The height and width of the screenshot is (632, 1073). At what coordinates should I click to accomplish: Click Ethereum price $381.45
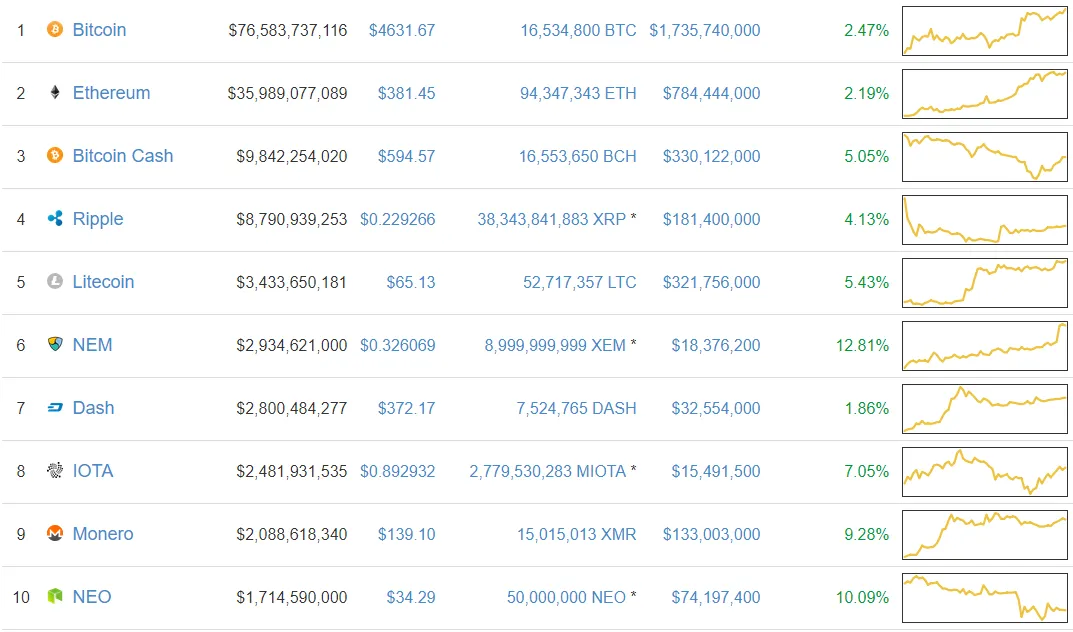click(x=406, y=94)
